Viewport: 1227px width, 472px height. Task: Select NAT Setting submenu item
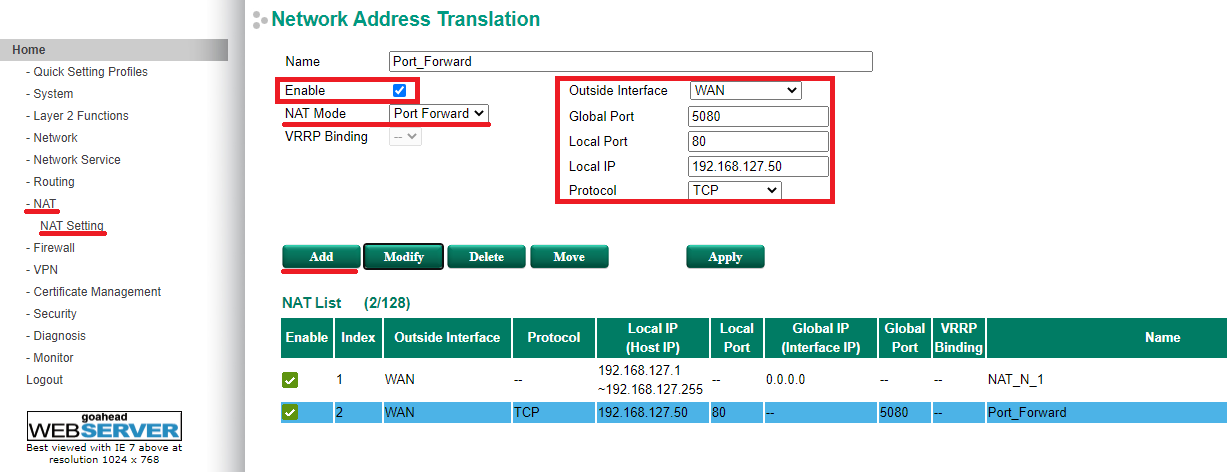(x=72, y=226)
